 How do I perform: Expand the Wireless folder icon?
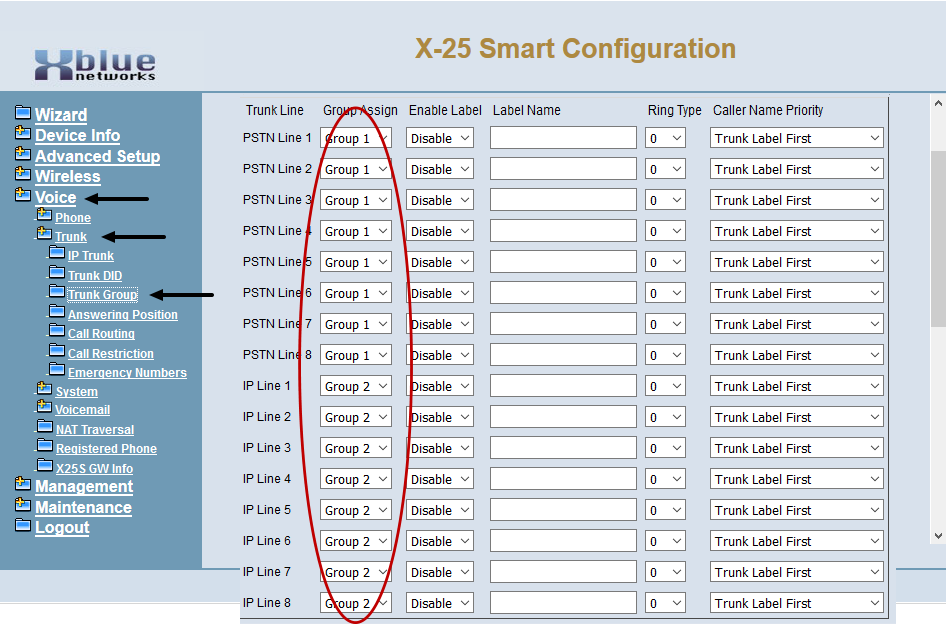click(x=23, y=174)
